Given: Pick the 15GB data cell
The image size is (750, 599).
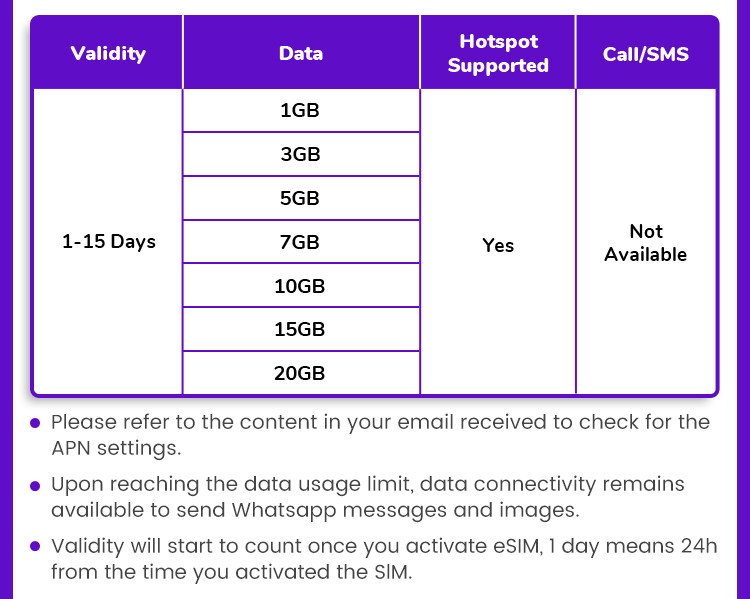Looking at the screenshot, I should pyautogui.click(x=301, y=329).
